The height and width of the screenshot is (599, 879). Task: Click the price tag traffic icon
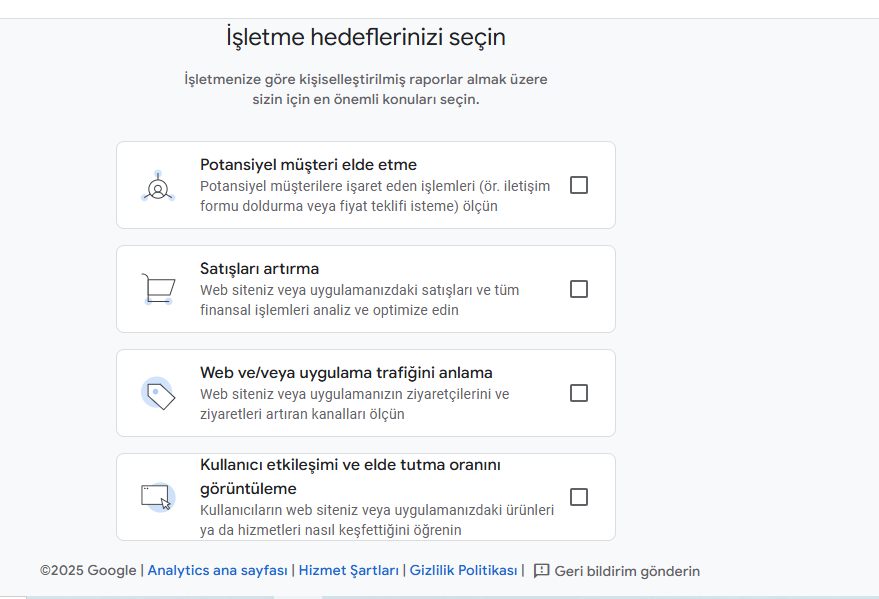pyautogui.click(x=158, y=394)
